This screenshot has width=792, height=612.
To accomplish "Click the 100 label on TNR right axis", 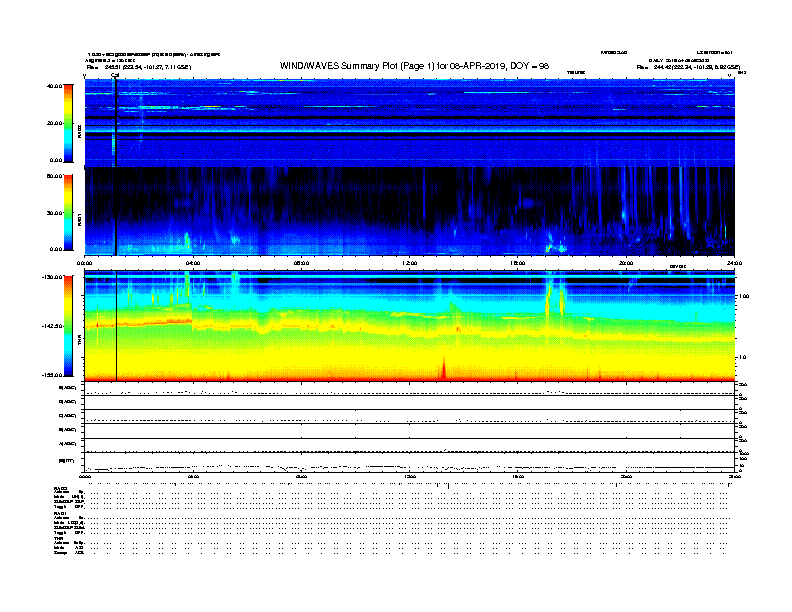I will click(x=744, y=296).
